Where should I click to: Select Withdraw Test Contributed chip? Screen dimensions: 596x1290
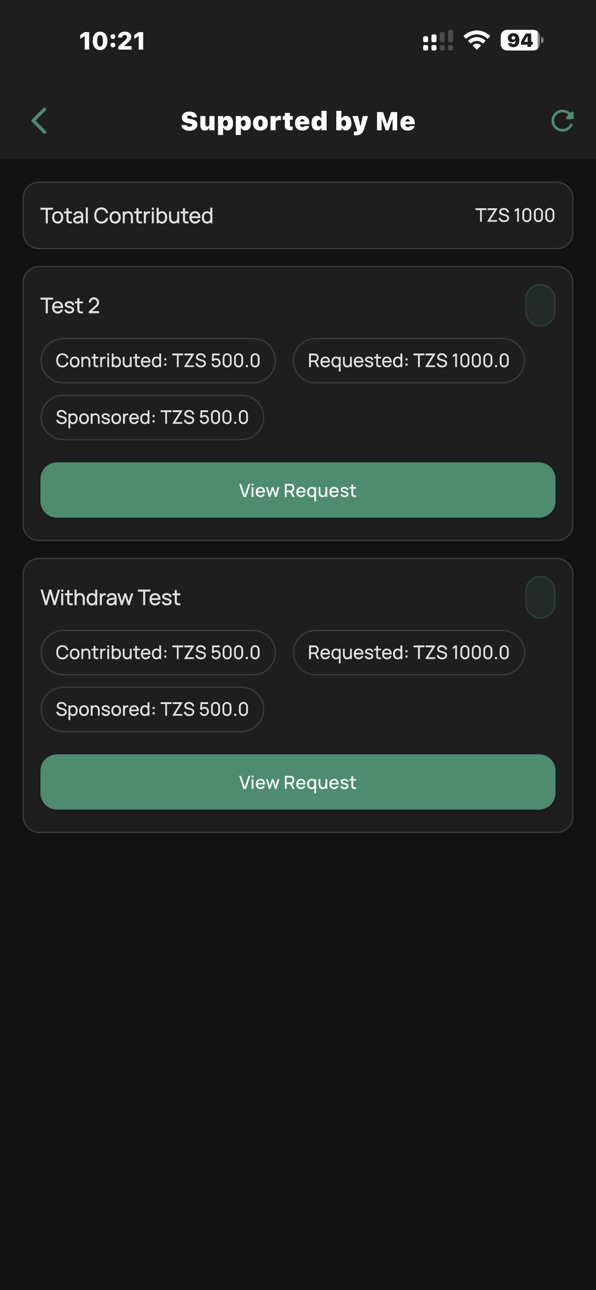click(158, 653)
